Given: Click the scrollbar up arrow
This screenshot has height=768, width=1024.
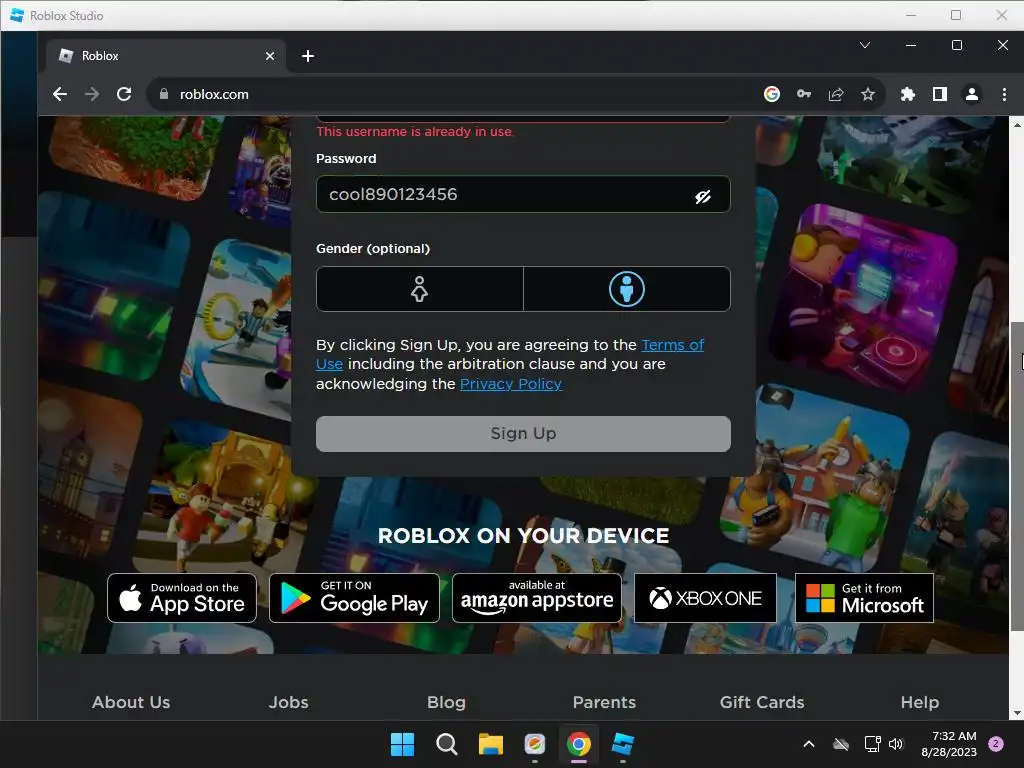Looking at the screenshot, I should click(1017, 123).
